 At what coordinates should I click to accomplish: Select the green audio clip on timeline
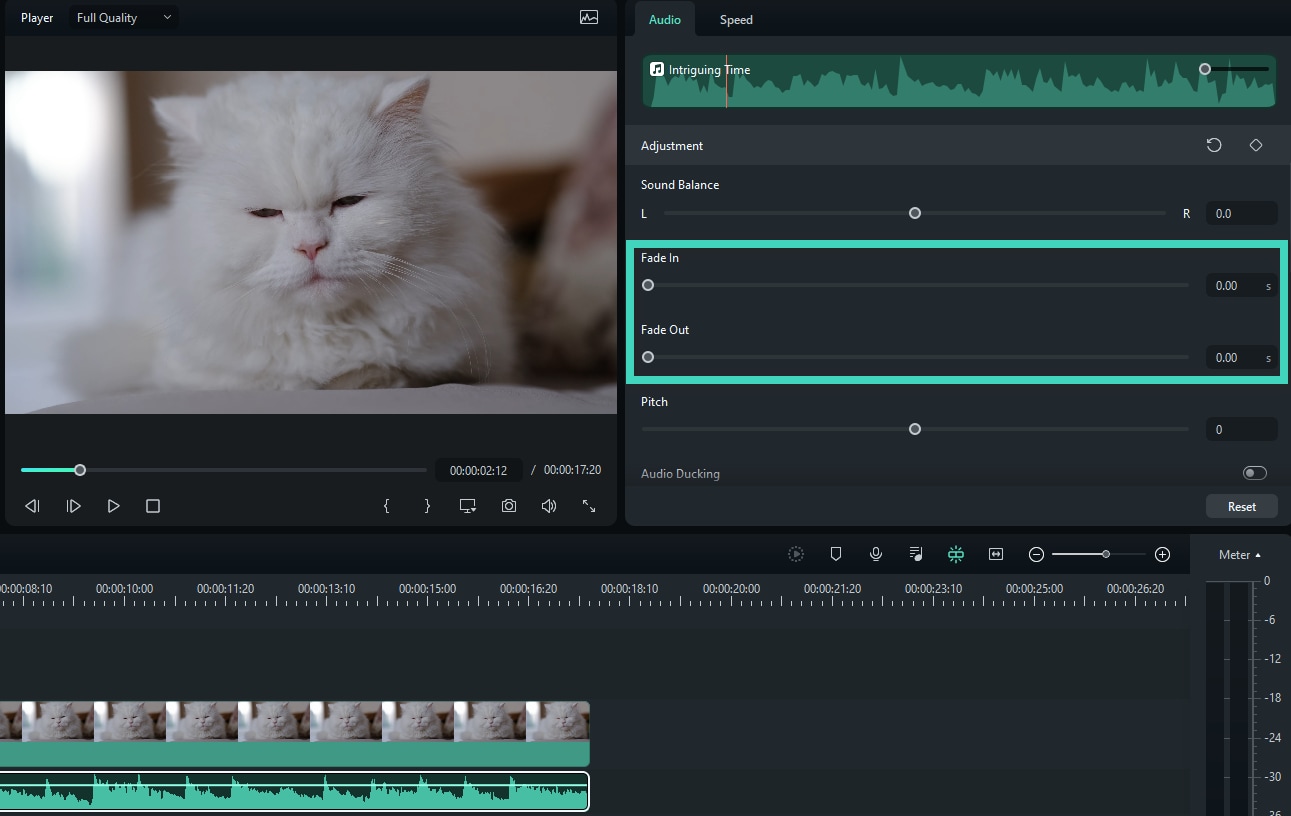tap(294, 791)
